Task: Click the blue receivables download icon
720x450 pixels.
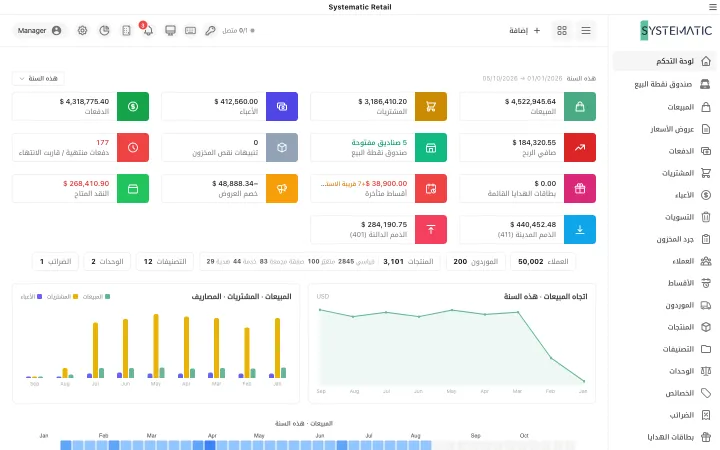Action: 580,230
